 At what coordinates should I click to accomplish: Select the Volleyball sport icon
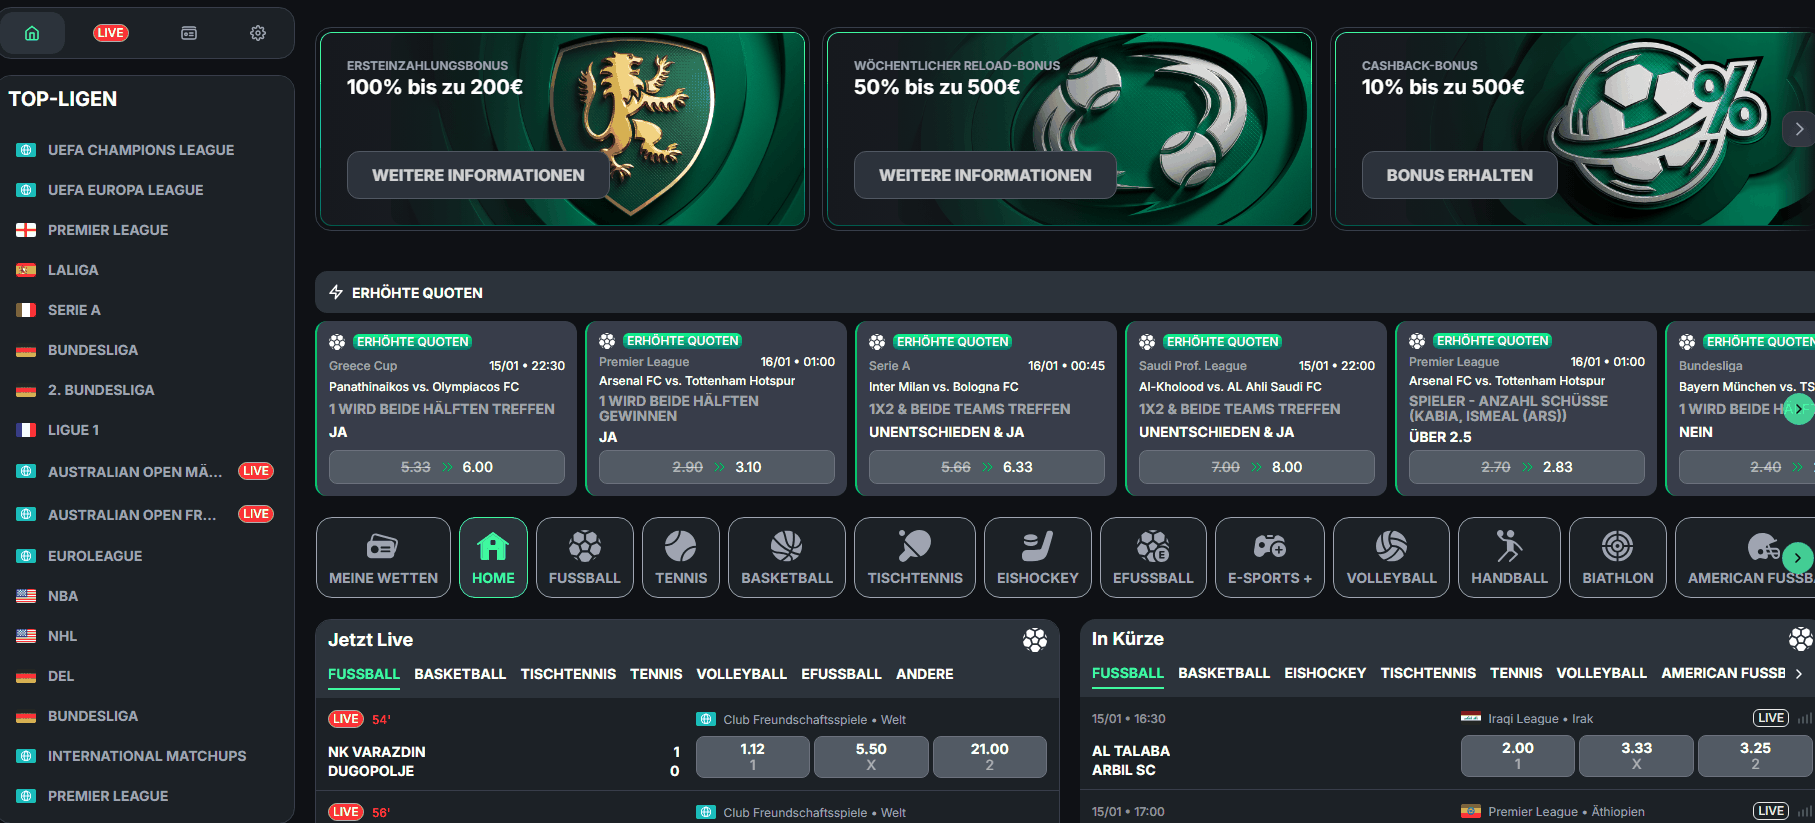click(1391, 546)
